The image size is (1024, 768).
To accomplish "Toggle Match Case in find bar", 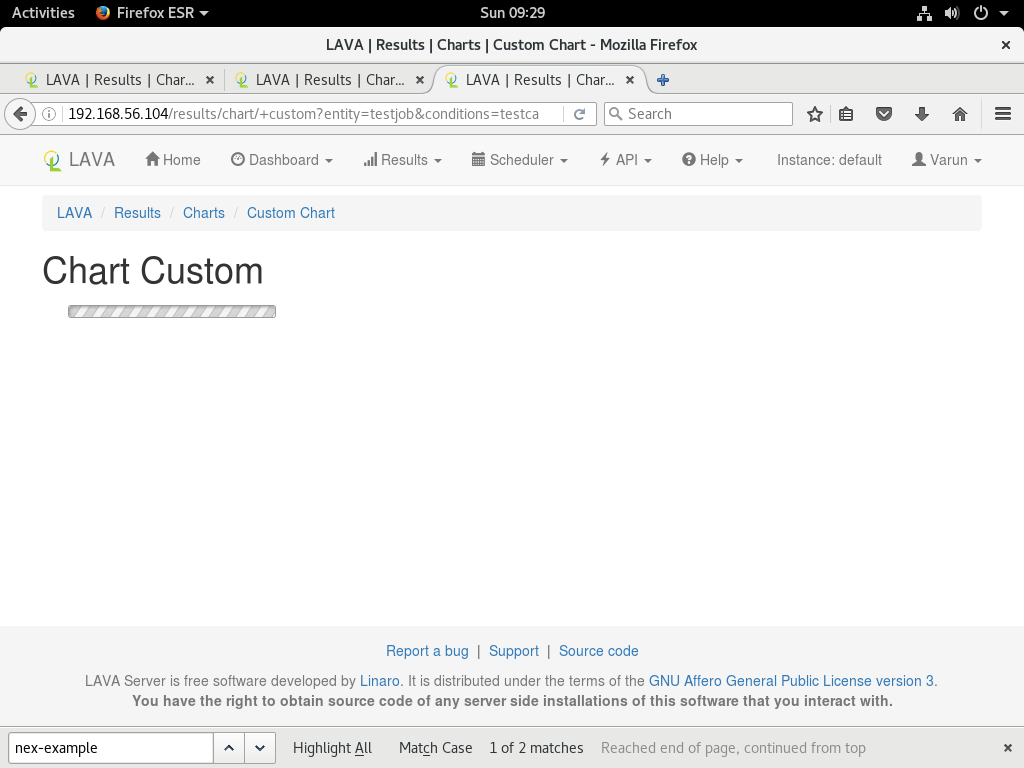I will pos(435,748).
